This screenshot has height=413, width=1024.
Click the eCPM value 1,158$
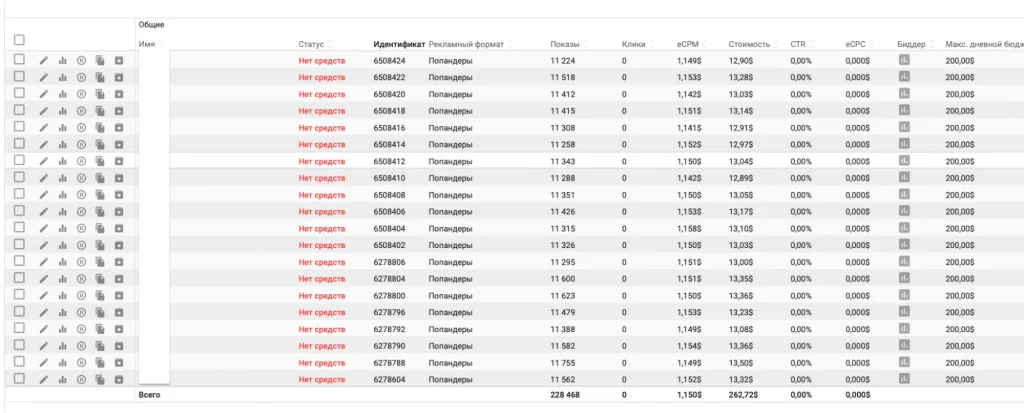[690, 229]
